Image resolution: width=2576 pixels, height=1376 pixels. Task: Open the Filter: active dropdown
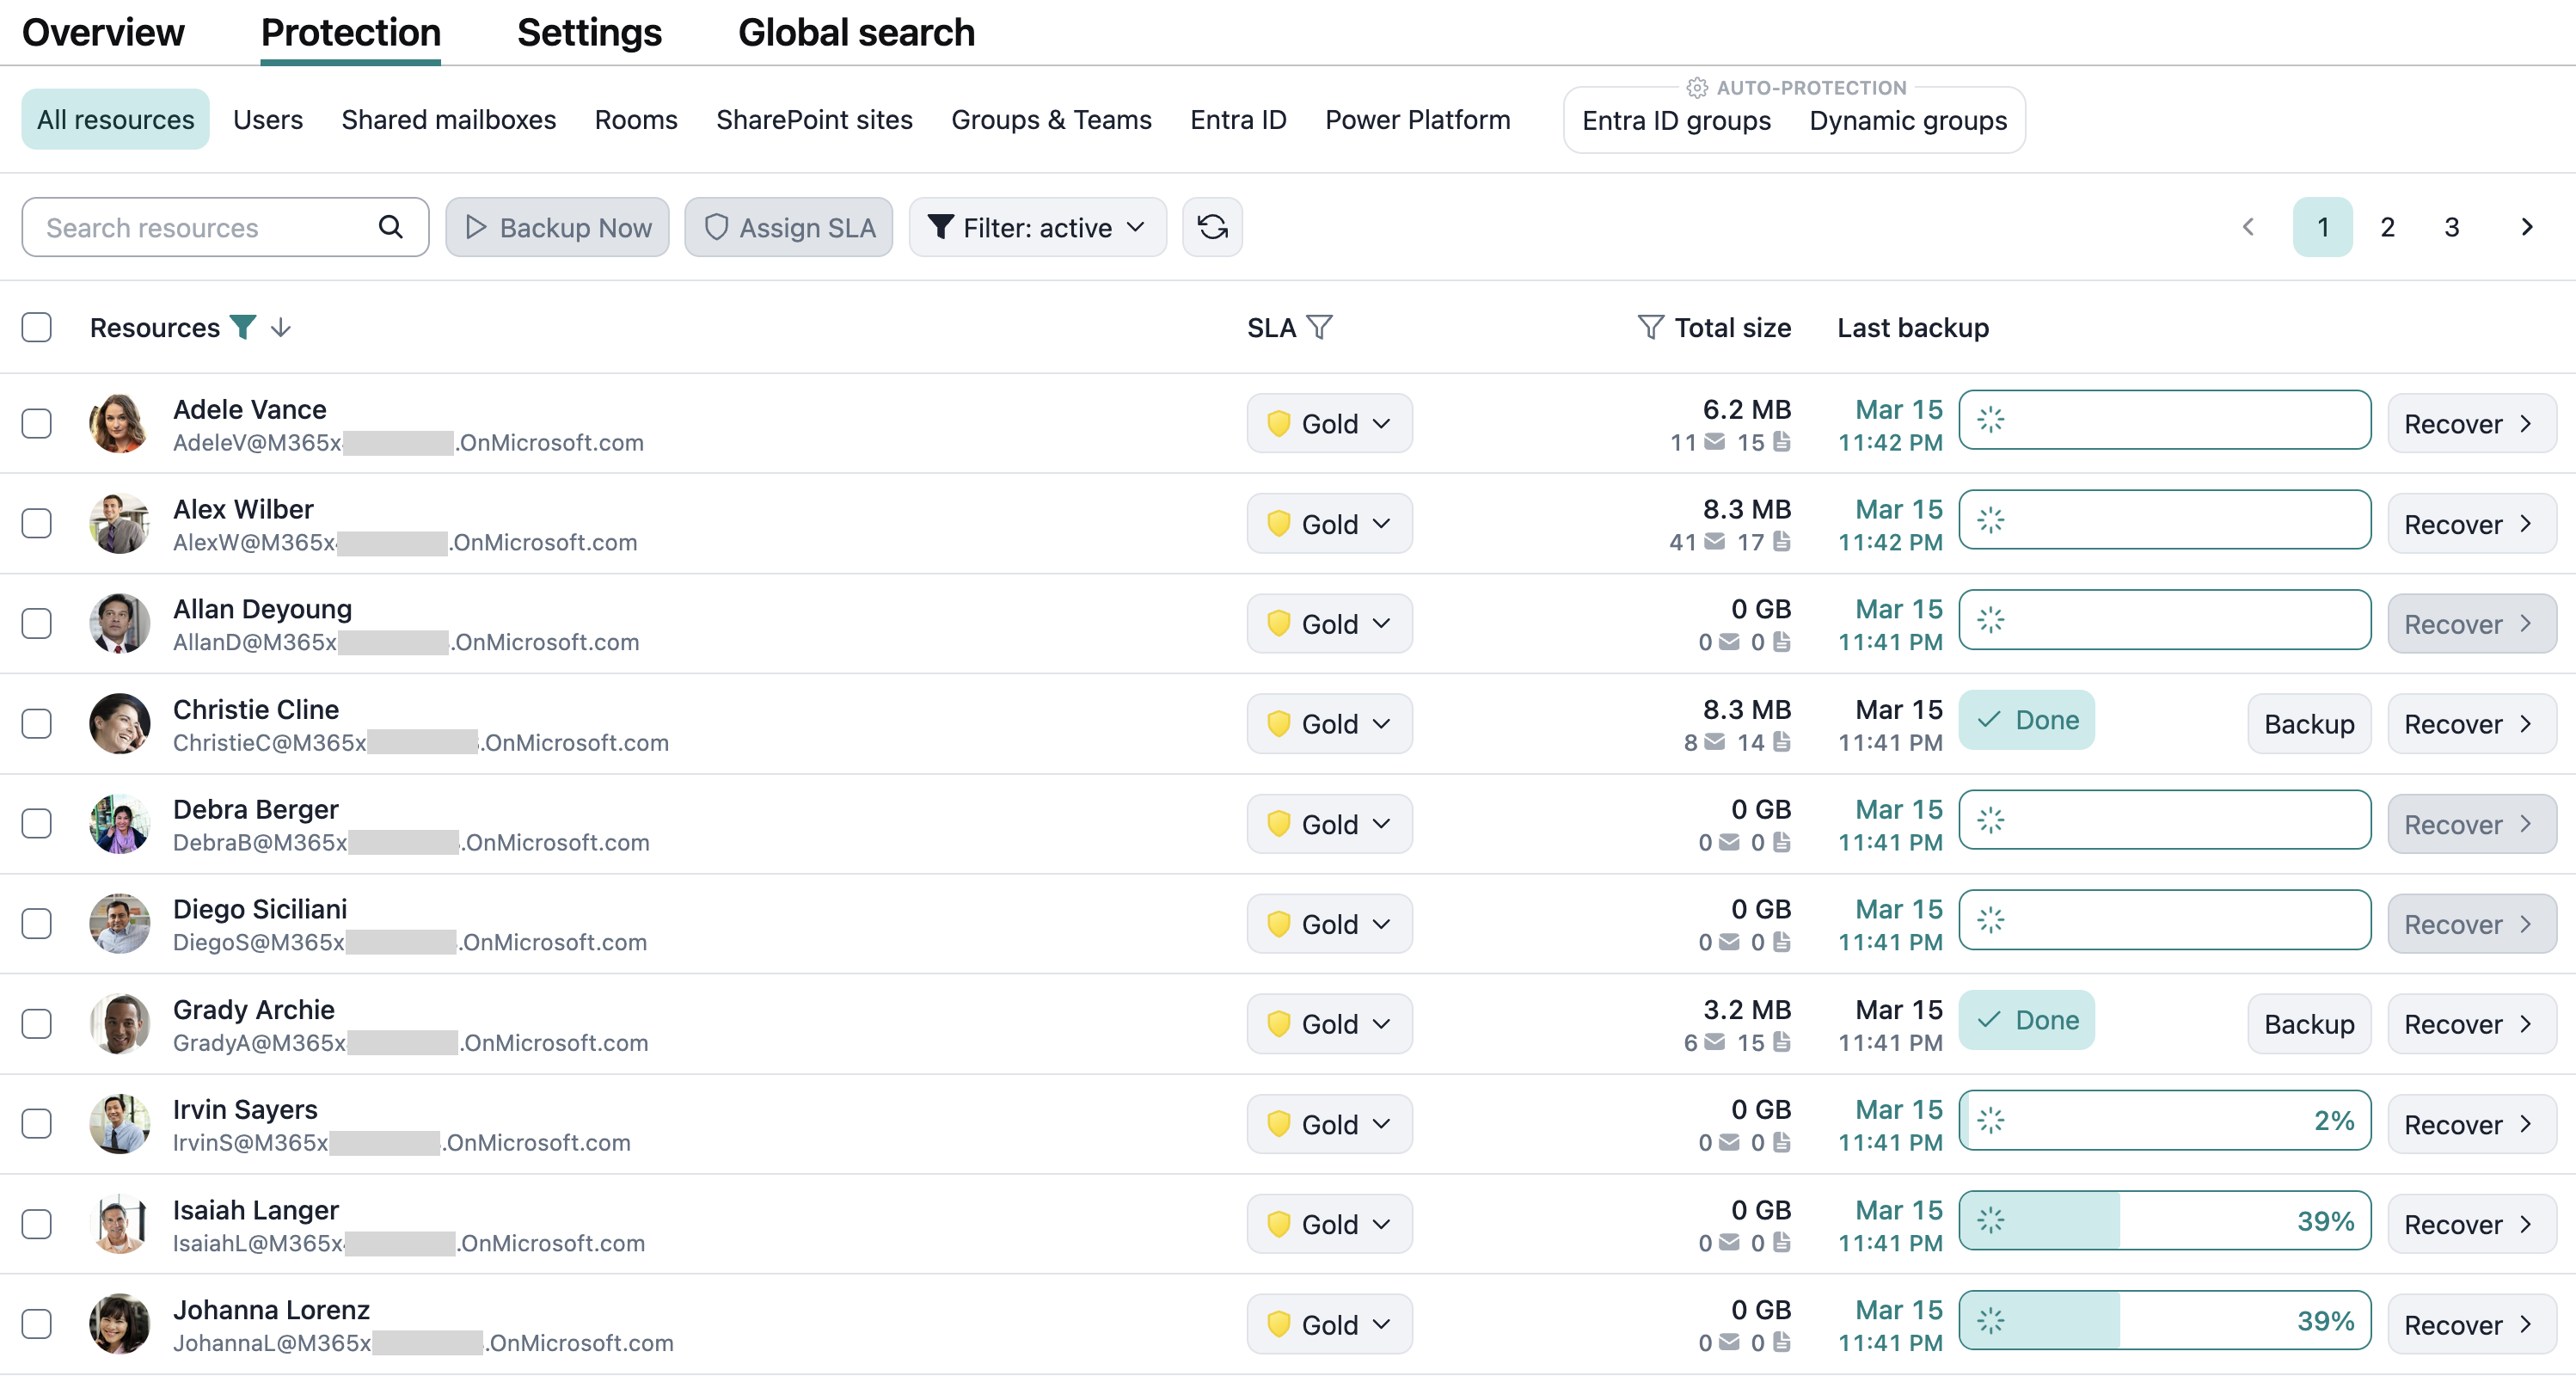(x=1037, y=227)
